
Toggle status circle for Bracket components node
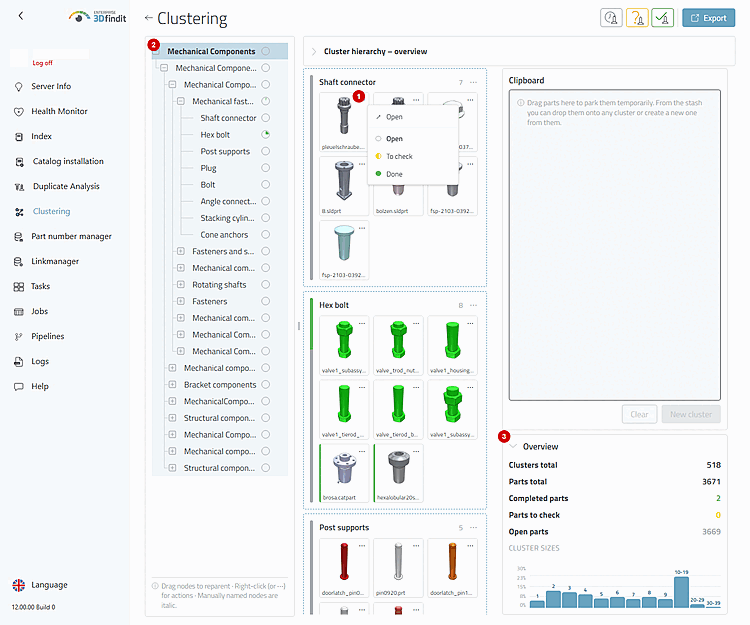pyautogui.click(x=265, y=384)
